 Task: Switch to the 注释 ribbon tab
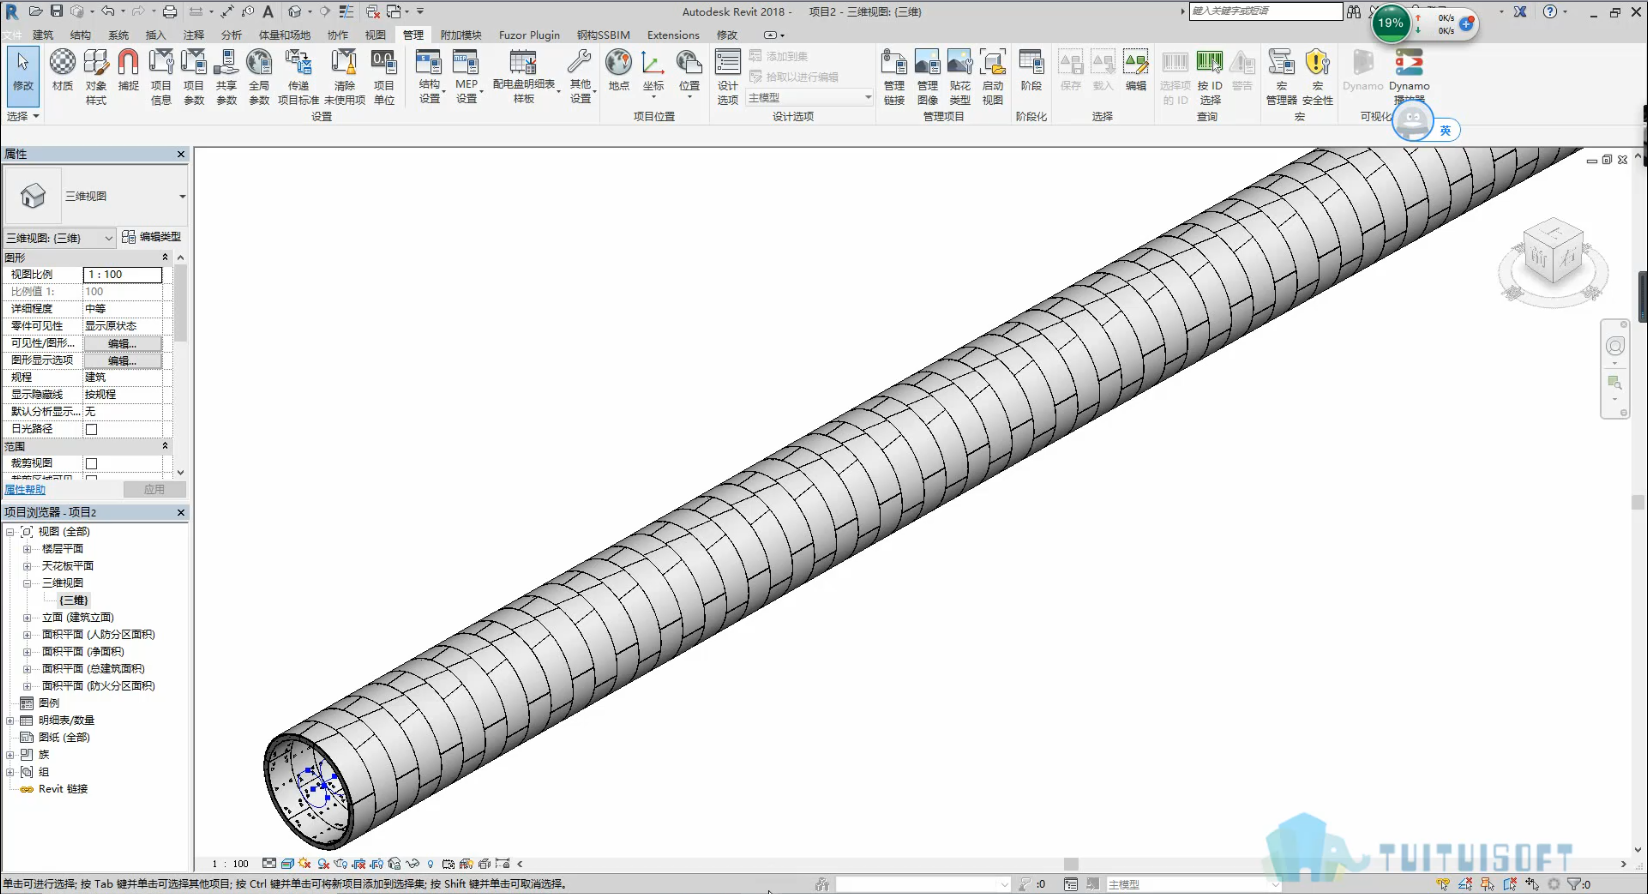pyautogui.click(x=193, y=35)
